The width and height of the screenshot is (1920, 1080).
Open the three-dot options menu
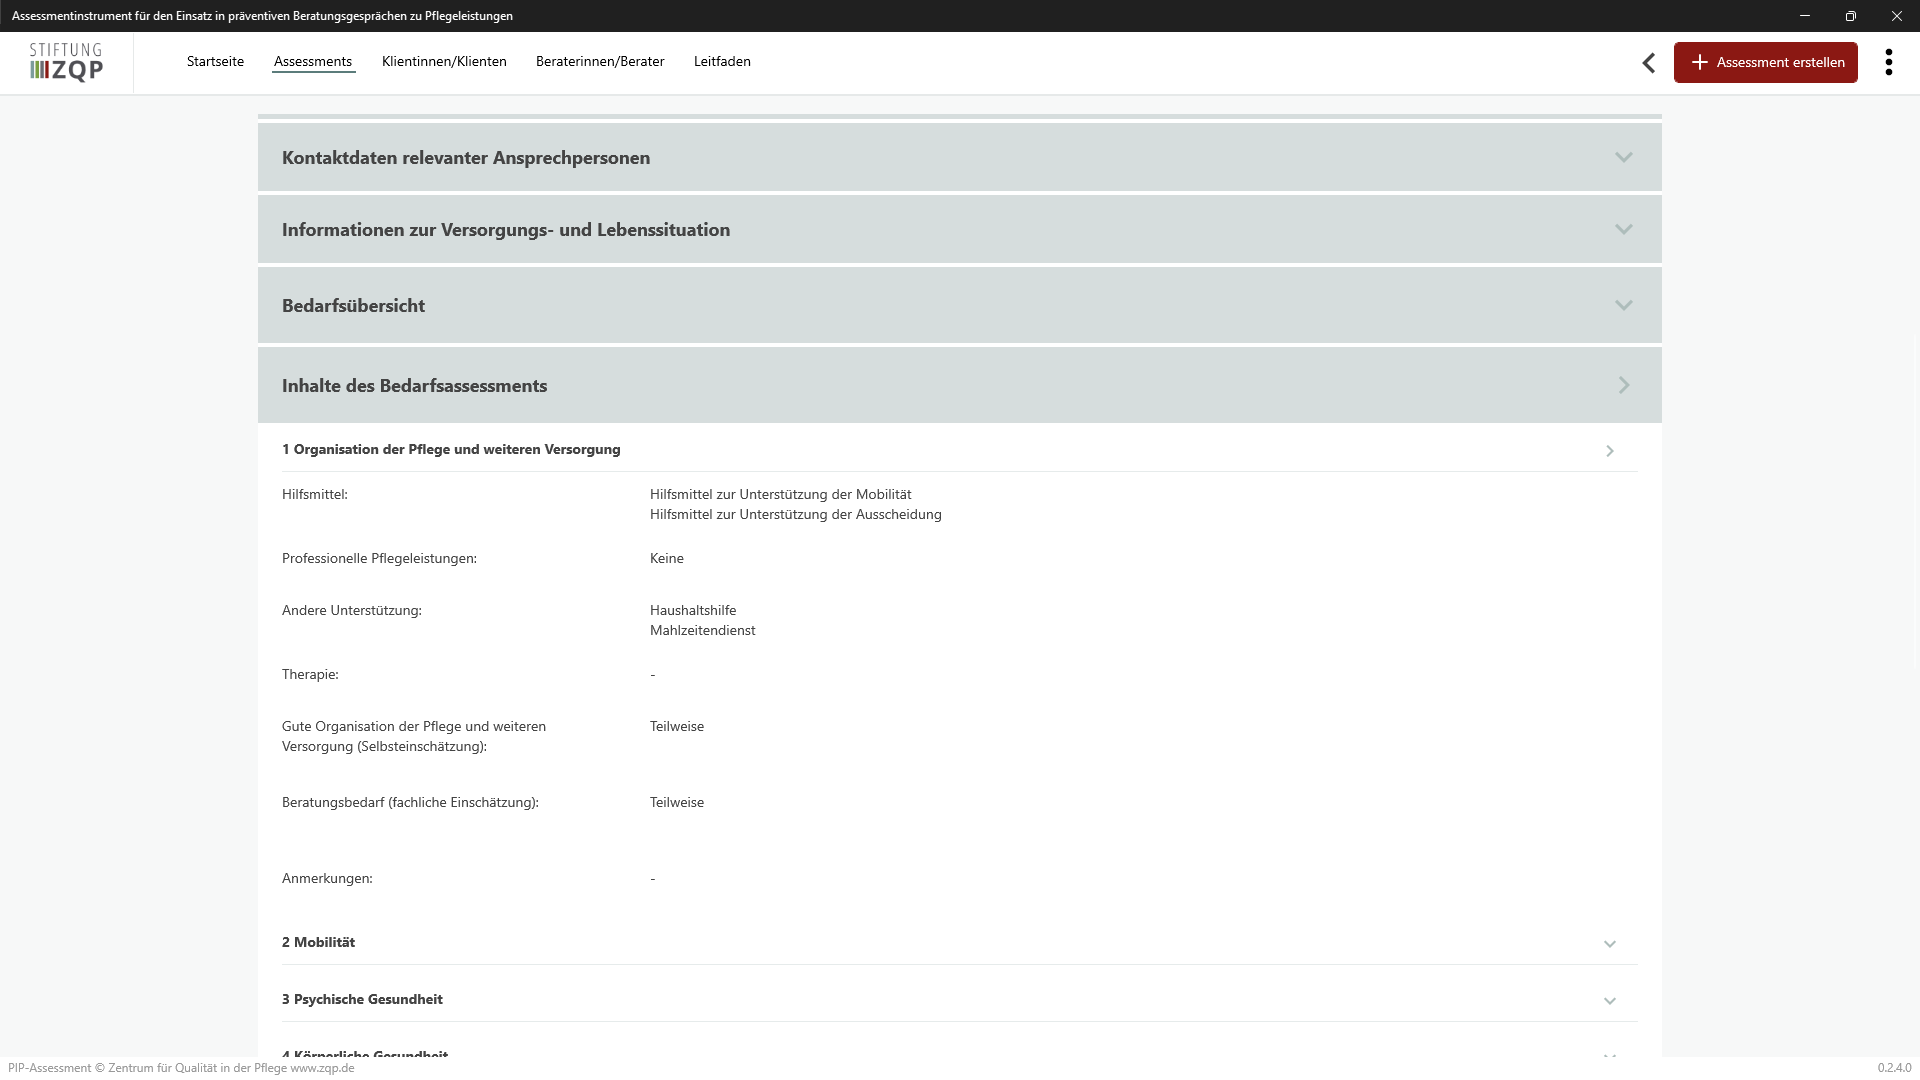coord(1888,62)
